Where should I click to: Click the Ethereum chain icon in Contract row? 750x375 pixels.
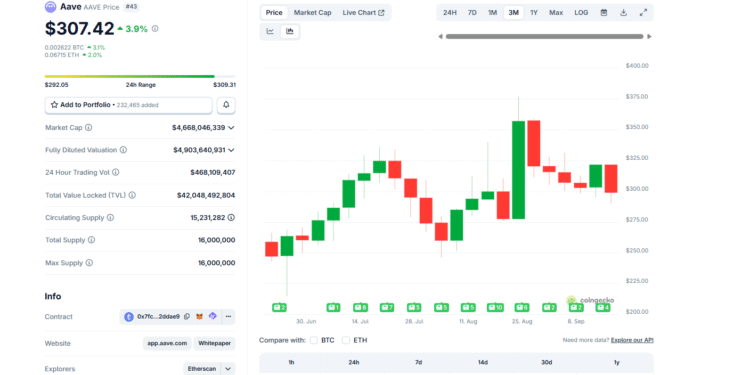[x=129, y=317]
